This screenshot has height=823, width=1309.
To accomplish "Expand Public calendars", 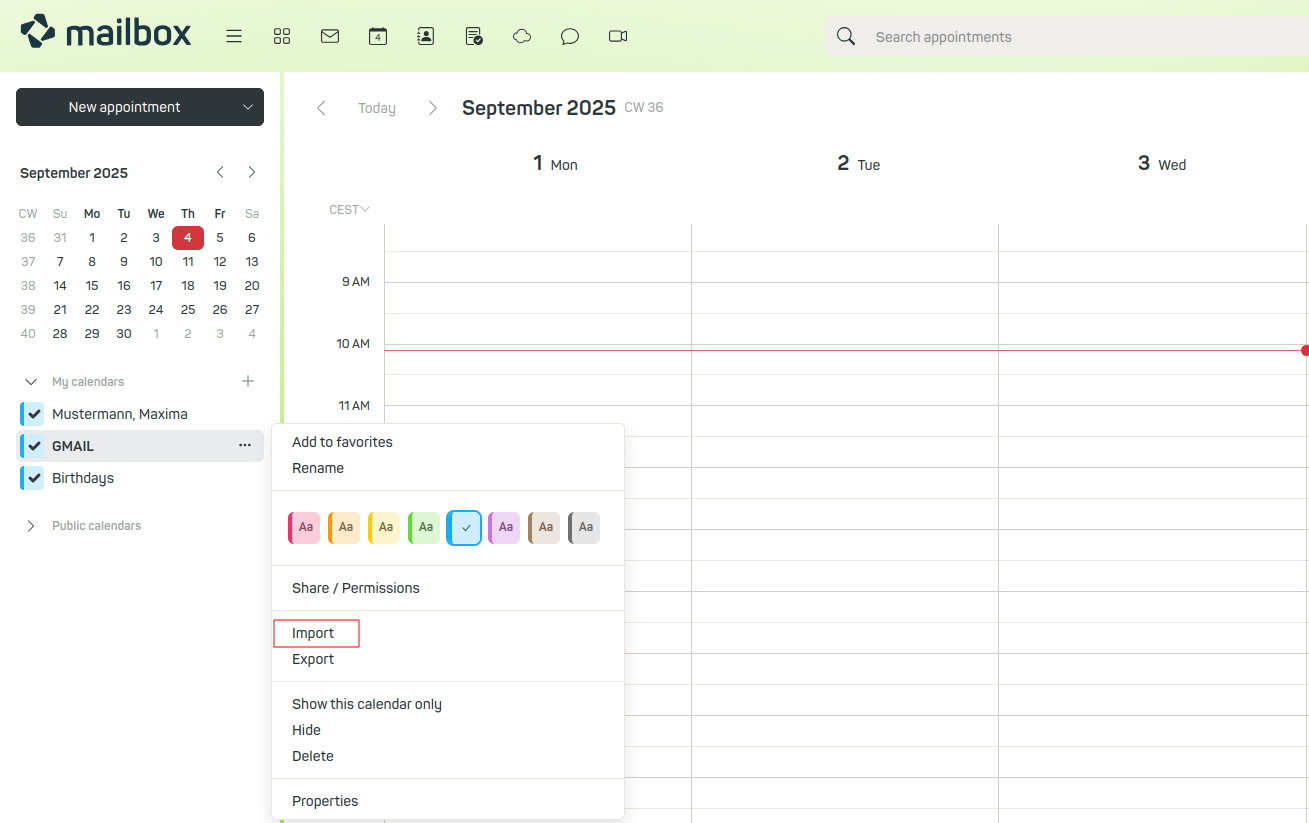I will 31,525.
